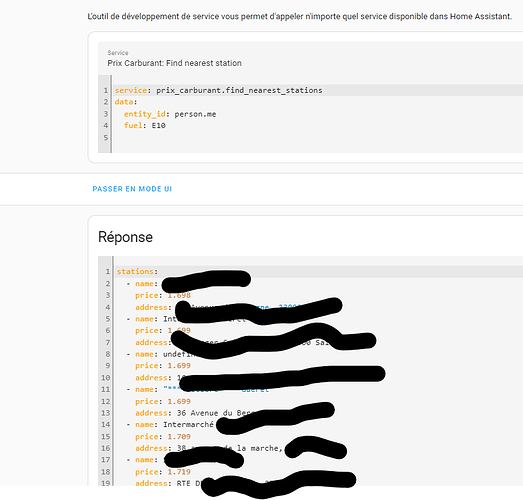The height and width of the screenshot is (500, 523).
Task: Click the price 1.719 value
Action: [179, 472]
